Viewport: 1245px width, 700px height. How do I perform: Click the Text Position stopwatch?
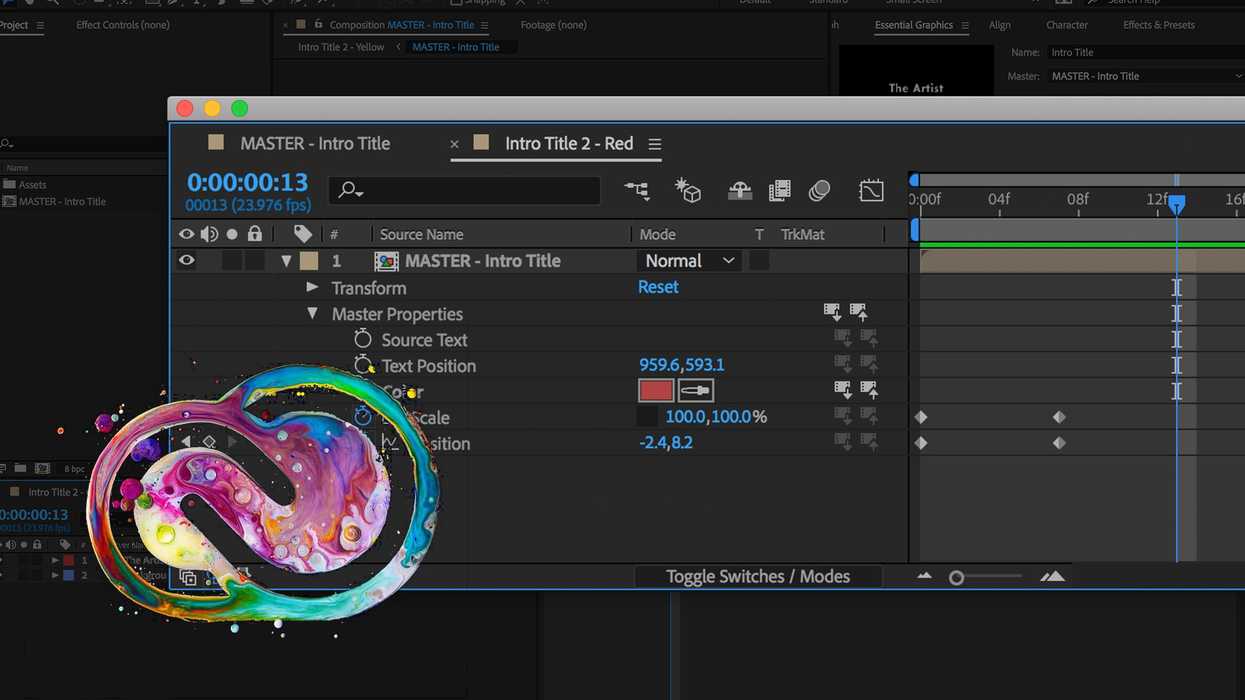[363, 365]
